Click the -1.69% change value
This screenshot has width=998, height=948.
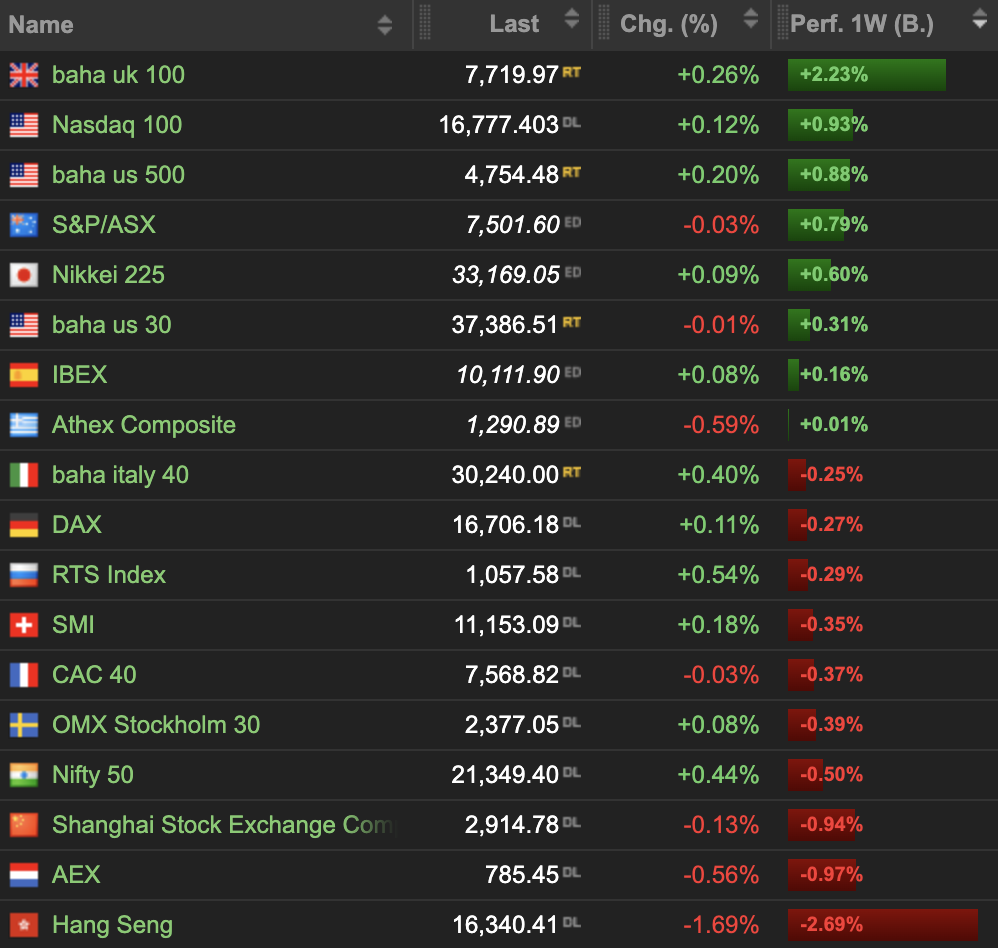(721, 925)
